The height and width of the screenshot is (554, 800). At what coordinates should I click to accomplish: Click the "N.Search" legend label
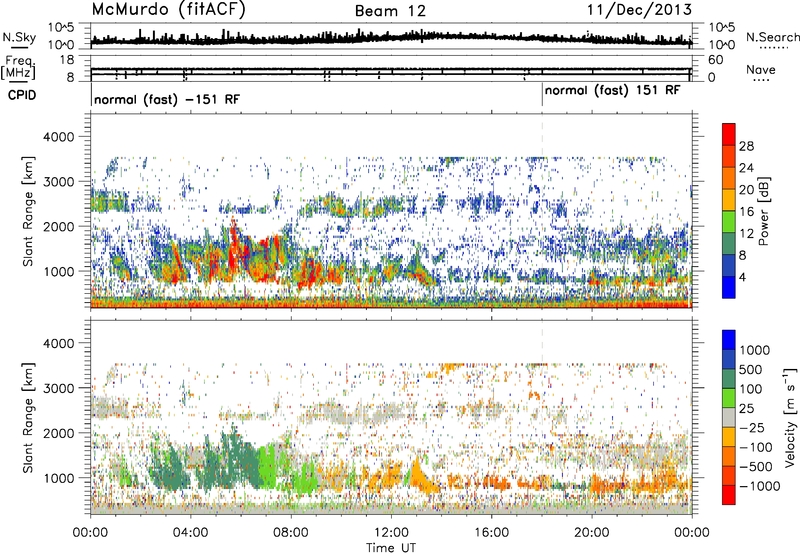coord(773,37)
